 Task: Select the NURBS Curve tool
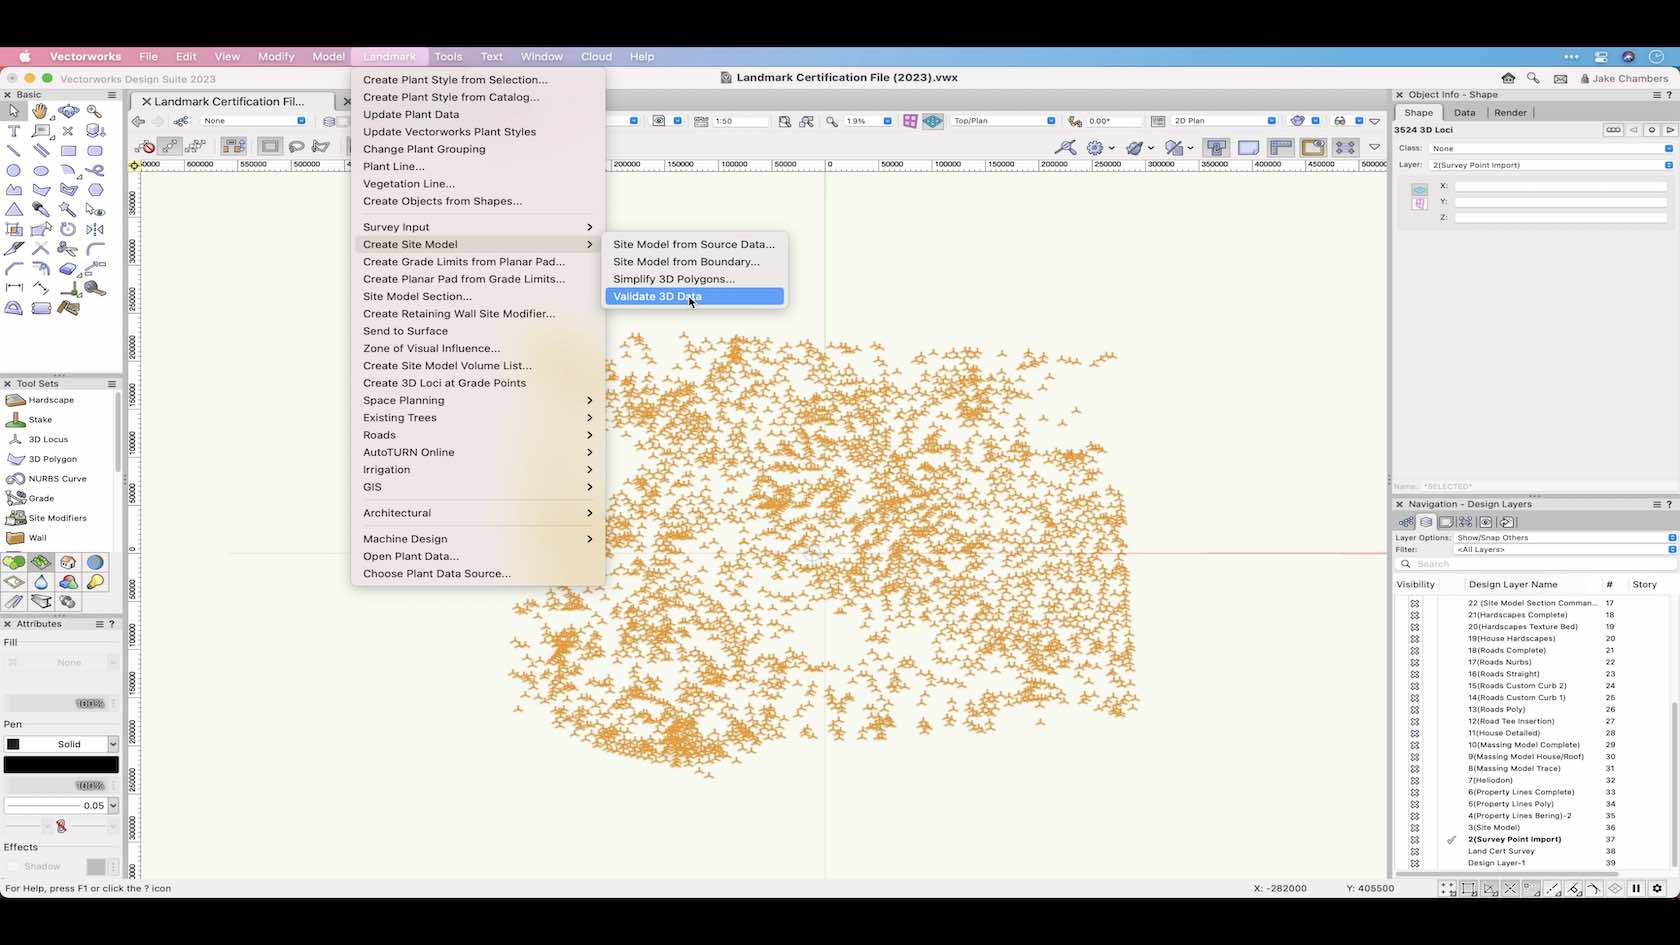(56, 479)
